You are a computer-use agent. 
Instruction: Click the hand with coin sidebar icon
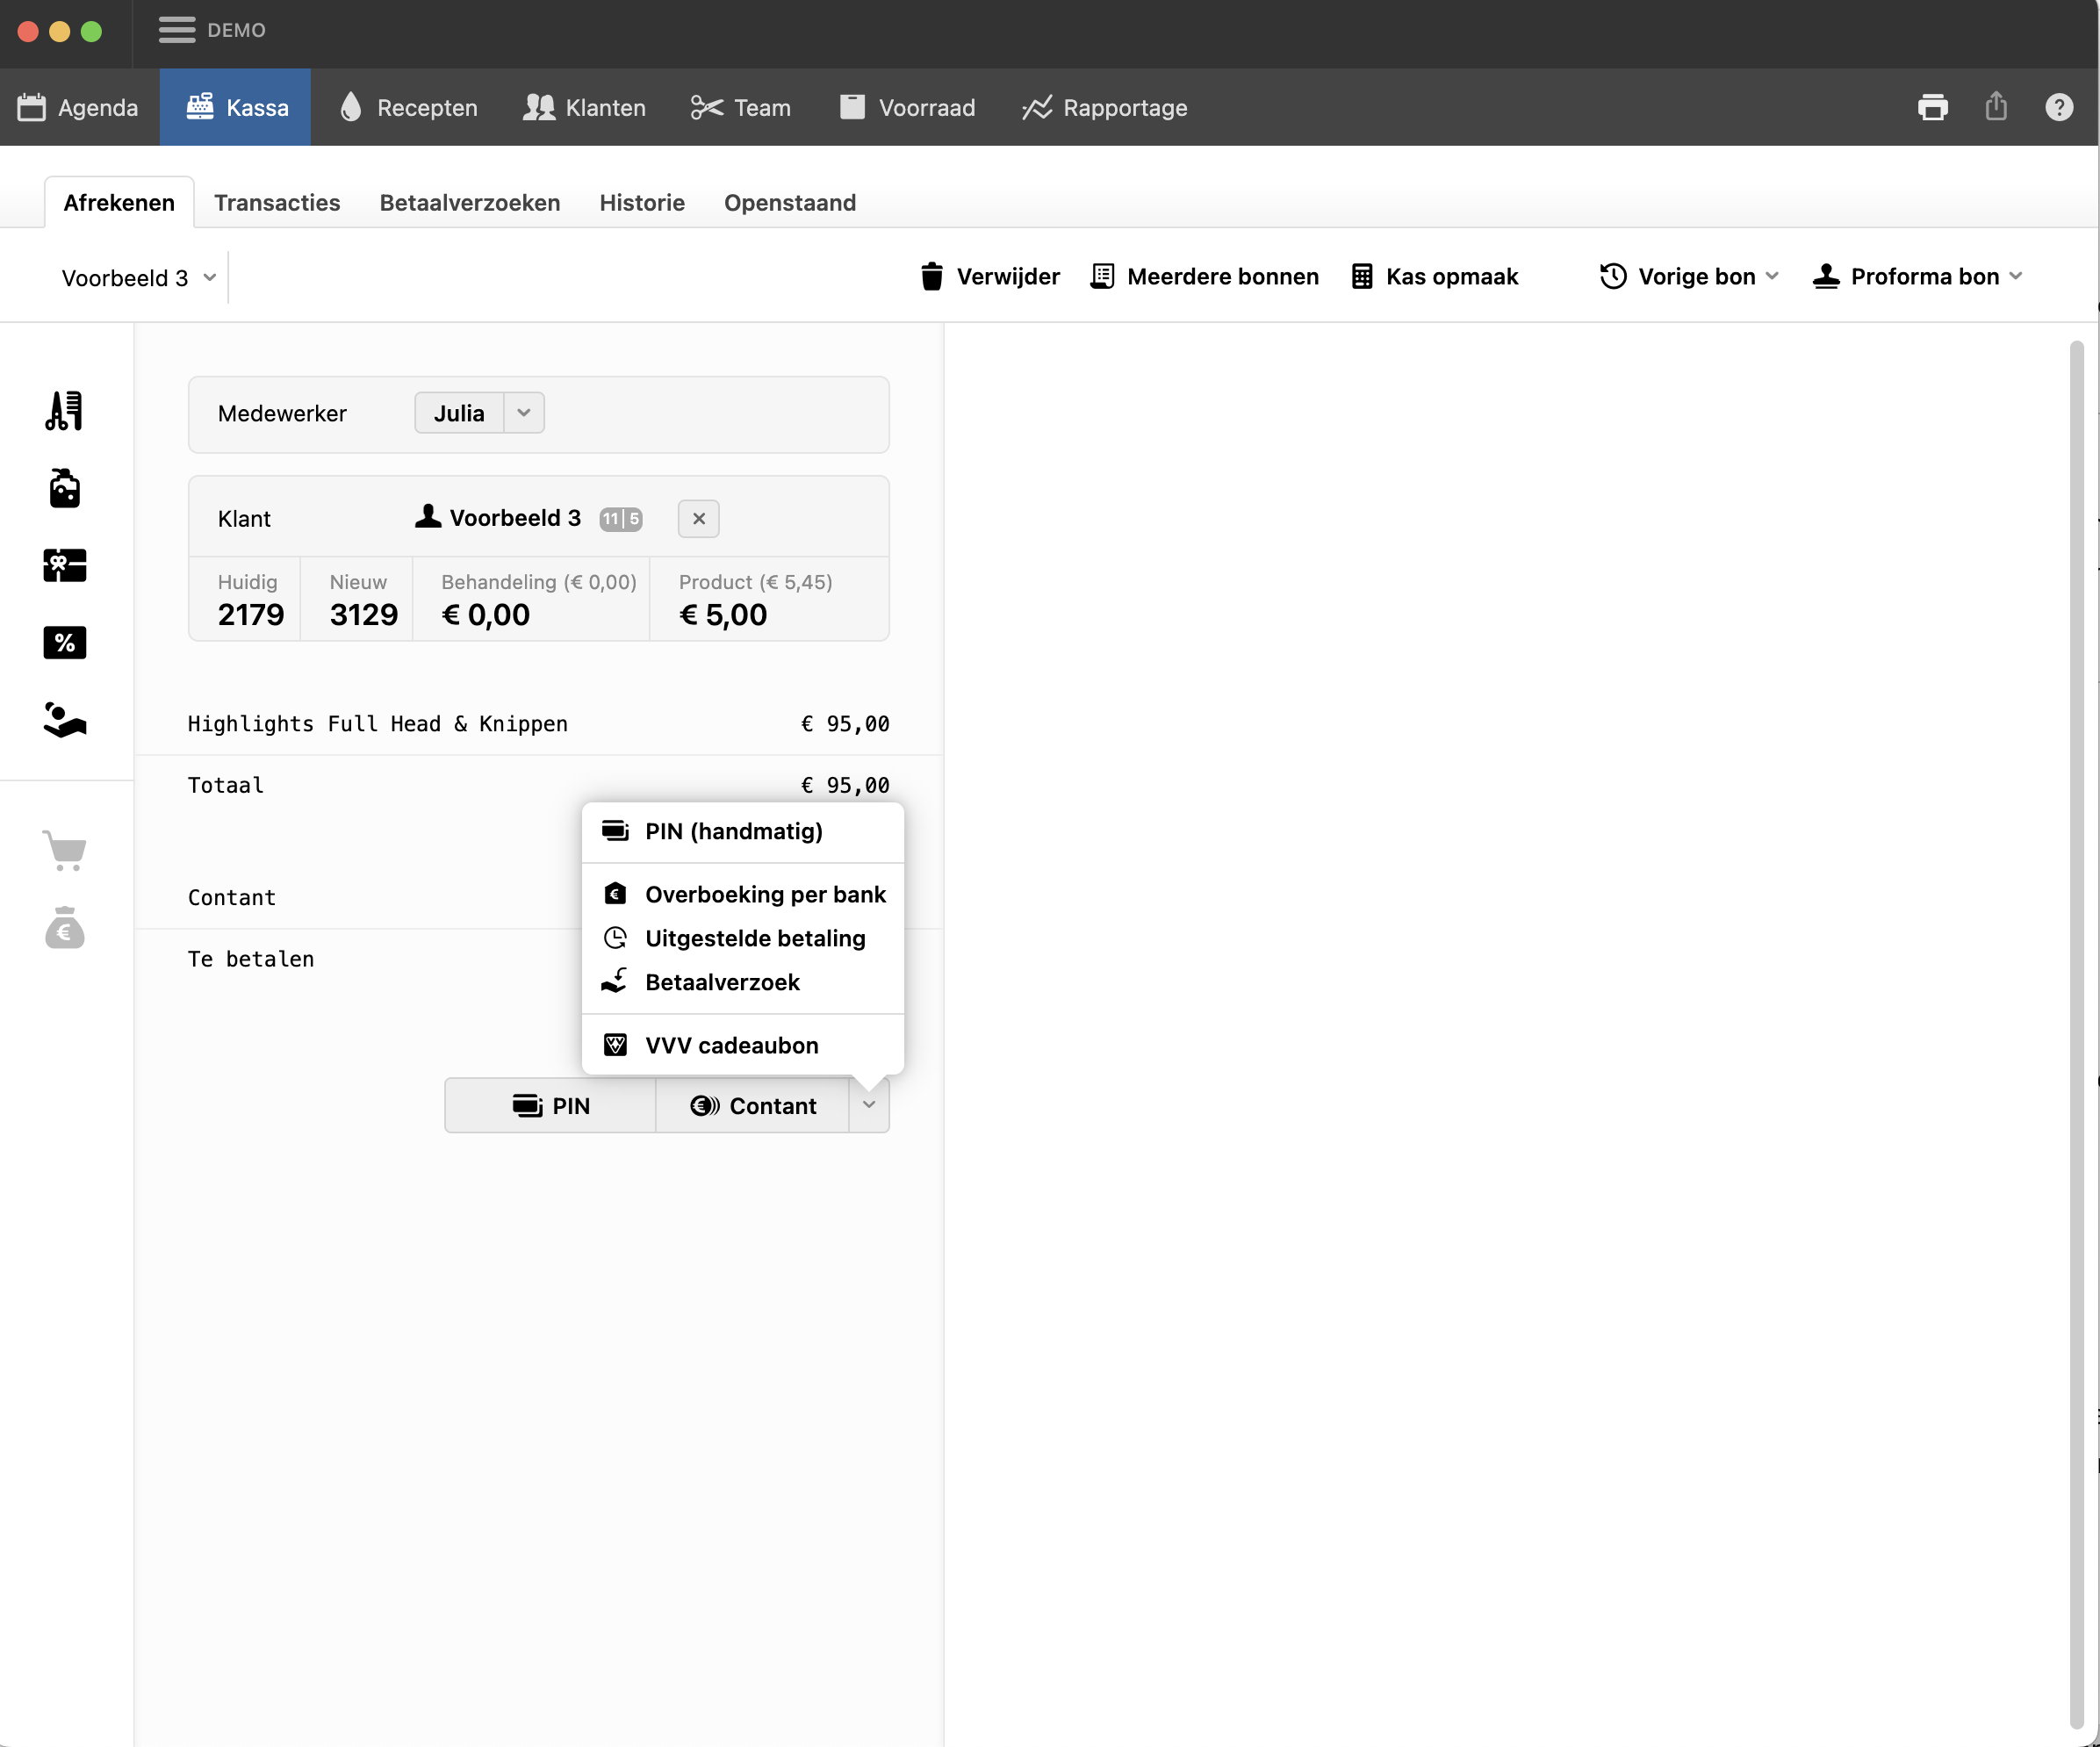tap(65, 720)
